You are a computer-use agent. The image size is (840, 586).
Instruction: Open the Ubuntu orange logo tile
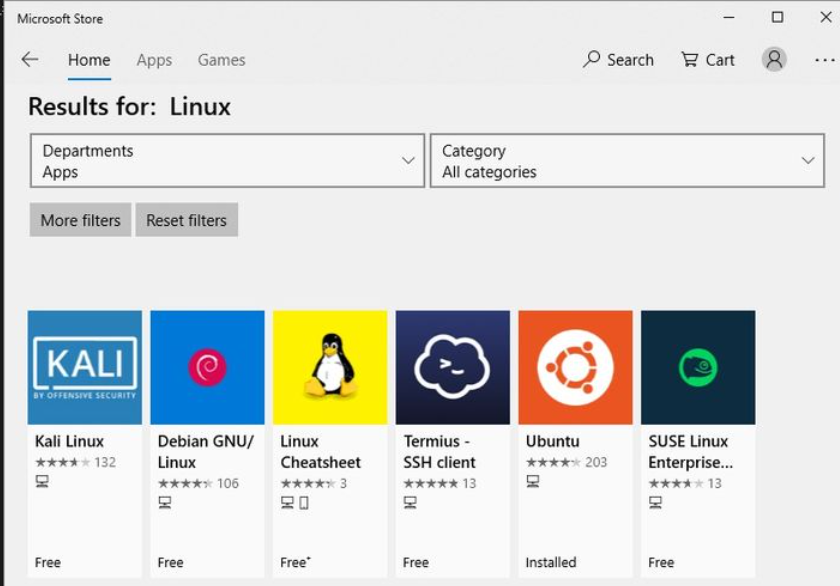coord(575,367)
